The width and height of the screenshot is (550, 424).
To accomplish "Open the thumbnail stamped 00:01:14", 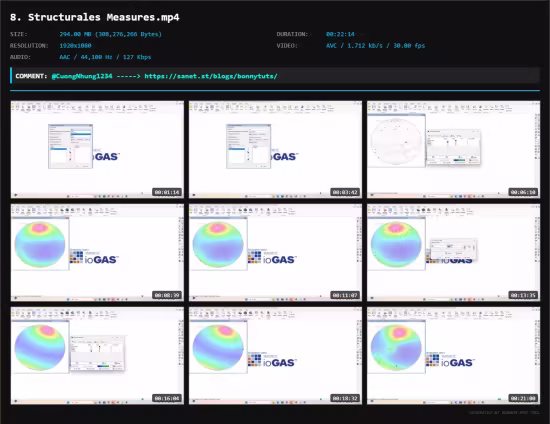I will (x=97, y=149).
